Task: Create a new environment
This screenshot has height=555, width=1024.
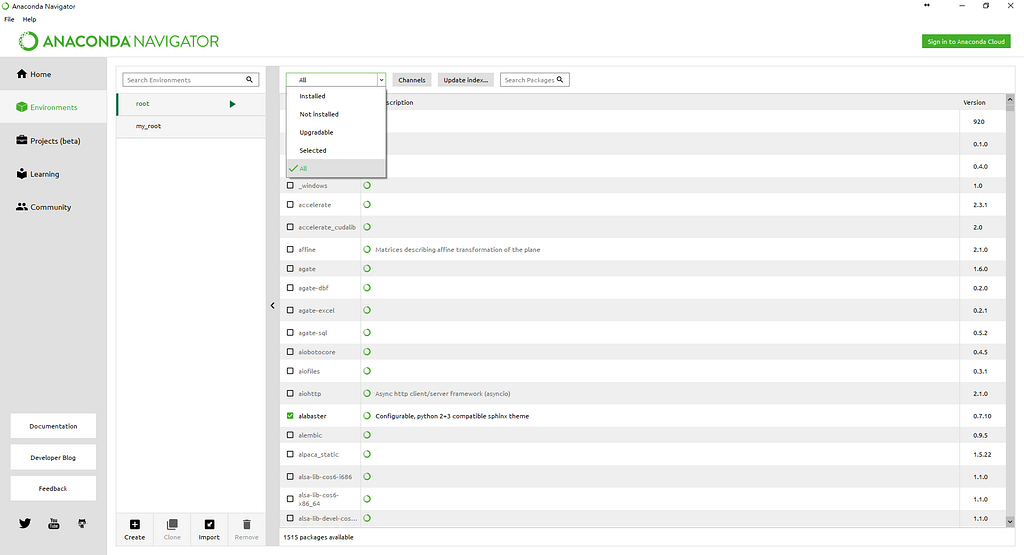Action: coord(135,530)
